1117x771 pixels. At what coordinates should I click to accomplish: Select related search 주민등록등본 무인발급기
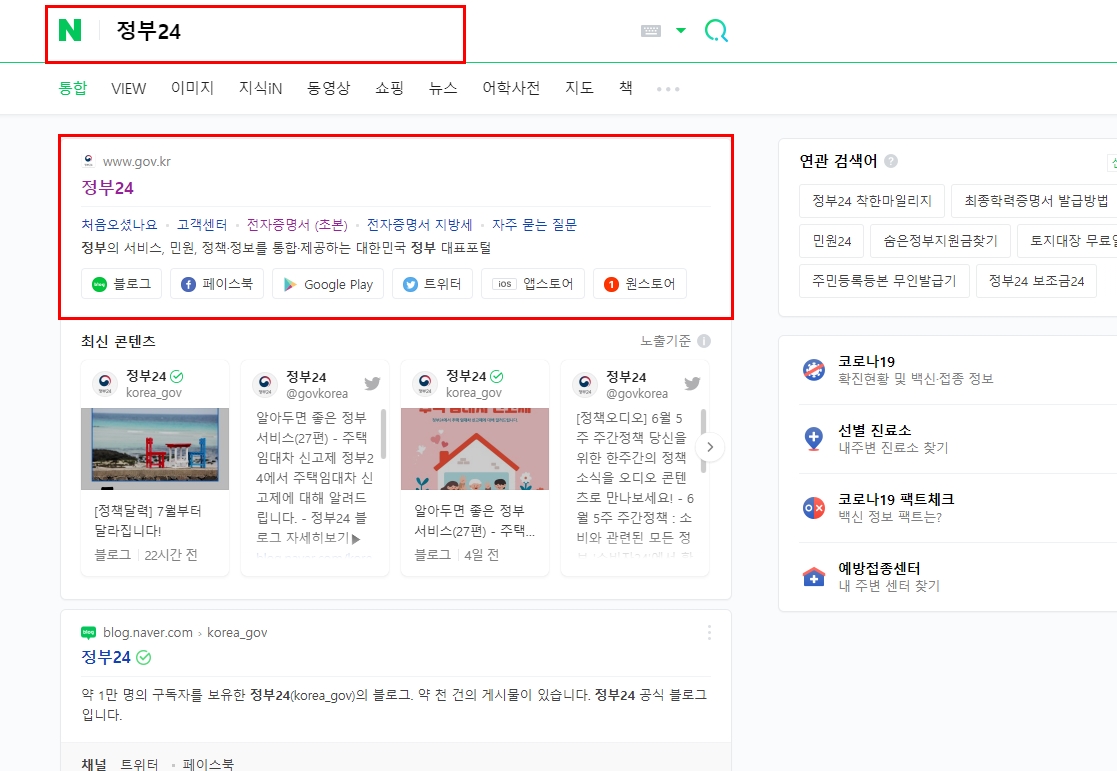tap(884, 281)
